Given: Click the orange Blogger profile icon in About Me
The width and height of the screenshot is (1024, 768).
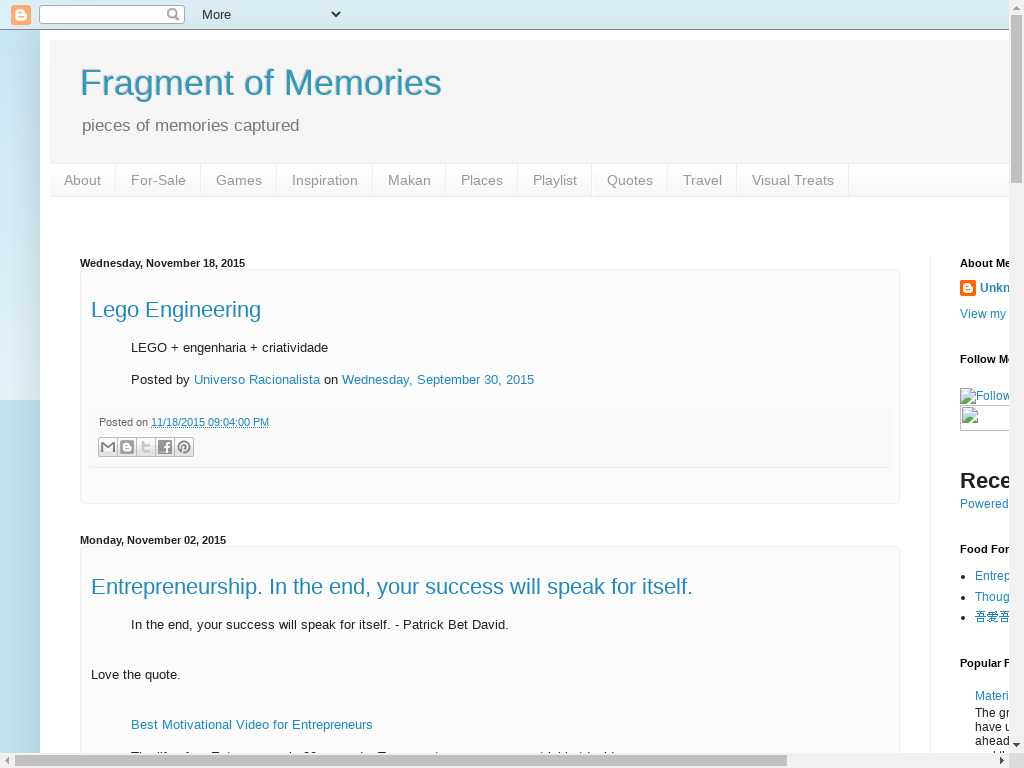Looking at the screenshot, I should pyautogui.click(x=968, y=288).
